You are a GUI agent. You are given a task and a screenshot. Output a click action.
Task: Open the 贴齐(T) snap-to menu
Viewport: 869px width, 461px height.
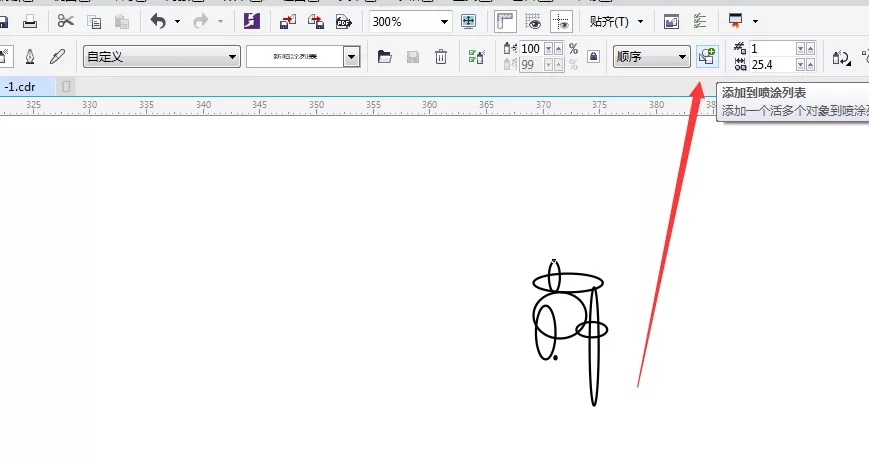616,22
